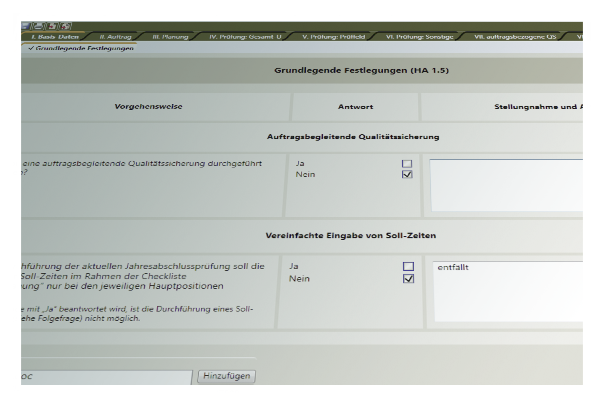
Task: Open the auftragsbezogene QS tab
Action: (x=515, y=37)
